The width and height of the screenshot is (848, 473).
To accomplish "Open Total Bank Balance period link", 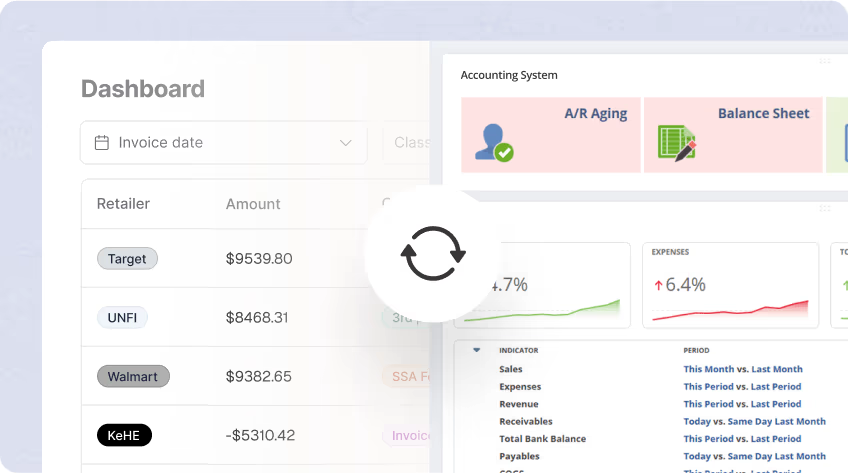I will [742, 438].
